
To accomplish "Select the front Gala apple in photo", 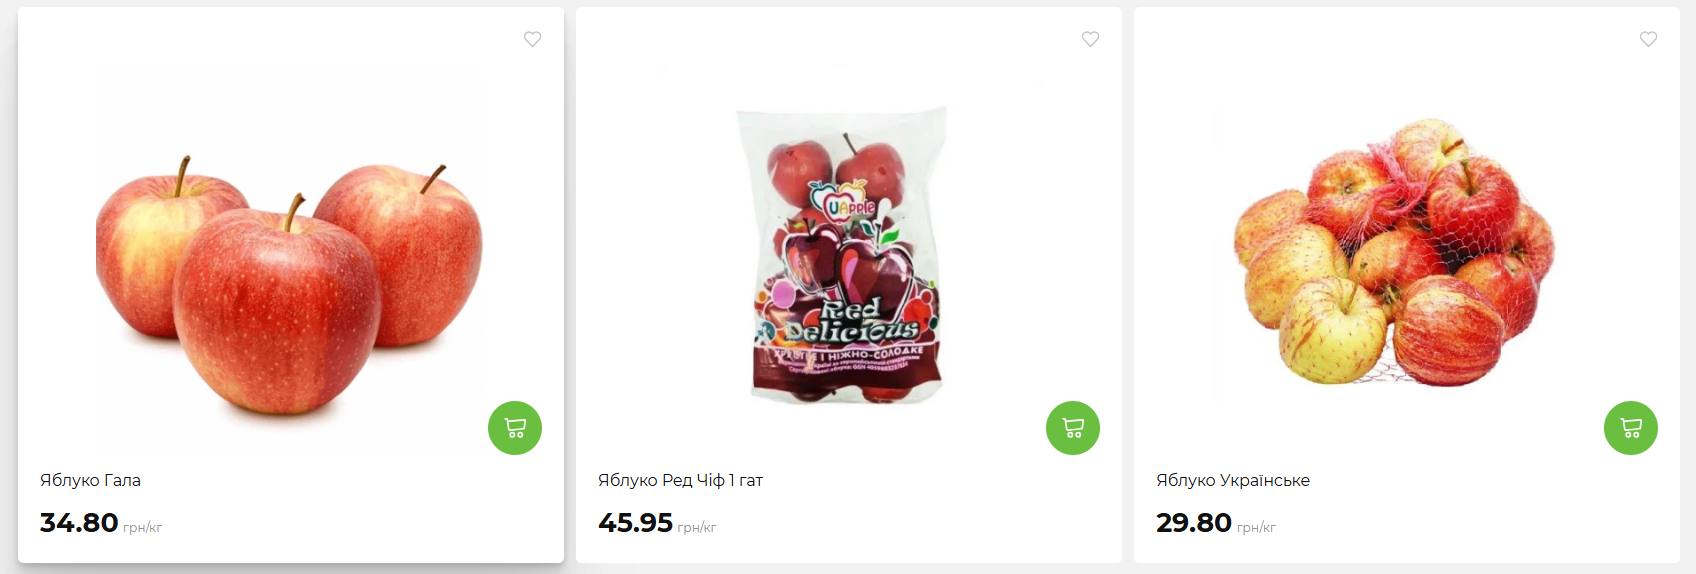I will [x=277, y=310].
